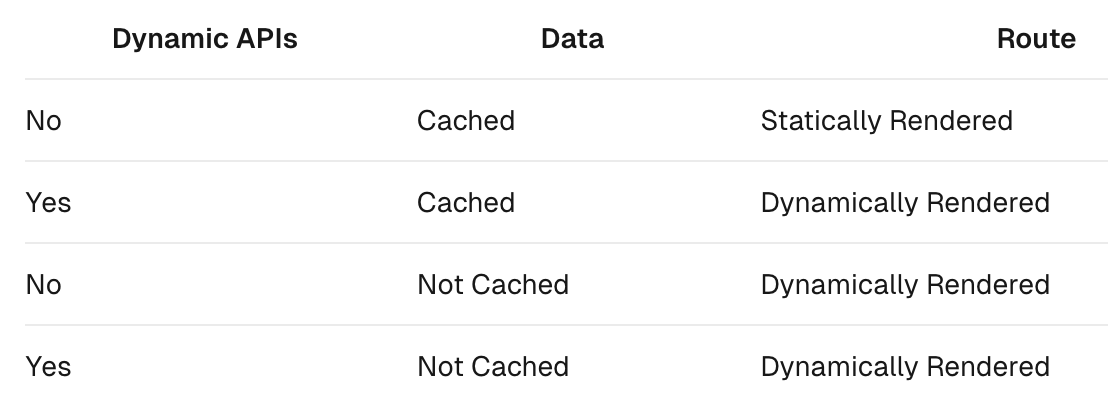1108x408 pixels.
Task: Click Dynamically Rendered in the last table row
Action: 905,367
